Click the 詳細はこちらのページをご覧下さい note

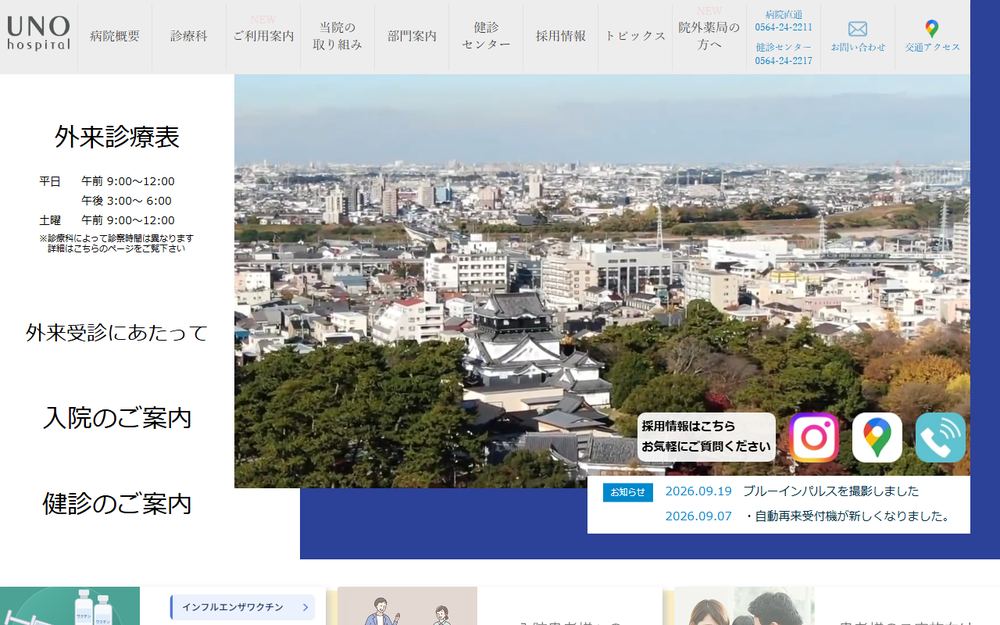(x=116, y=249)
